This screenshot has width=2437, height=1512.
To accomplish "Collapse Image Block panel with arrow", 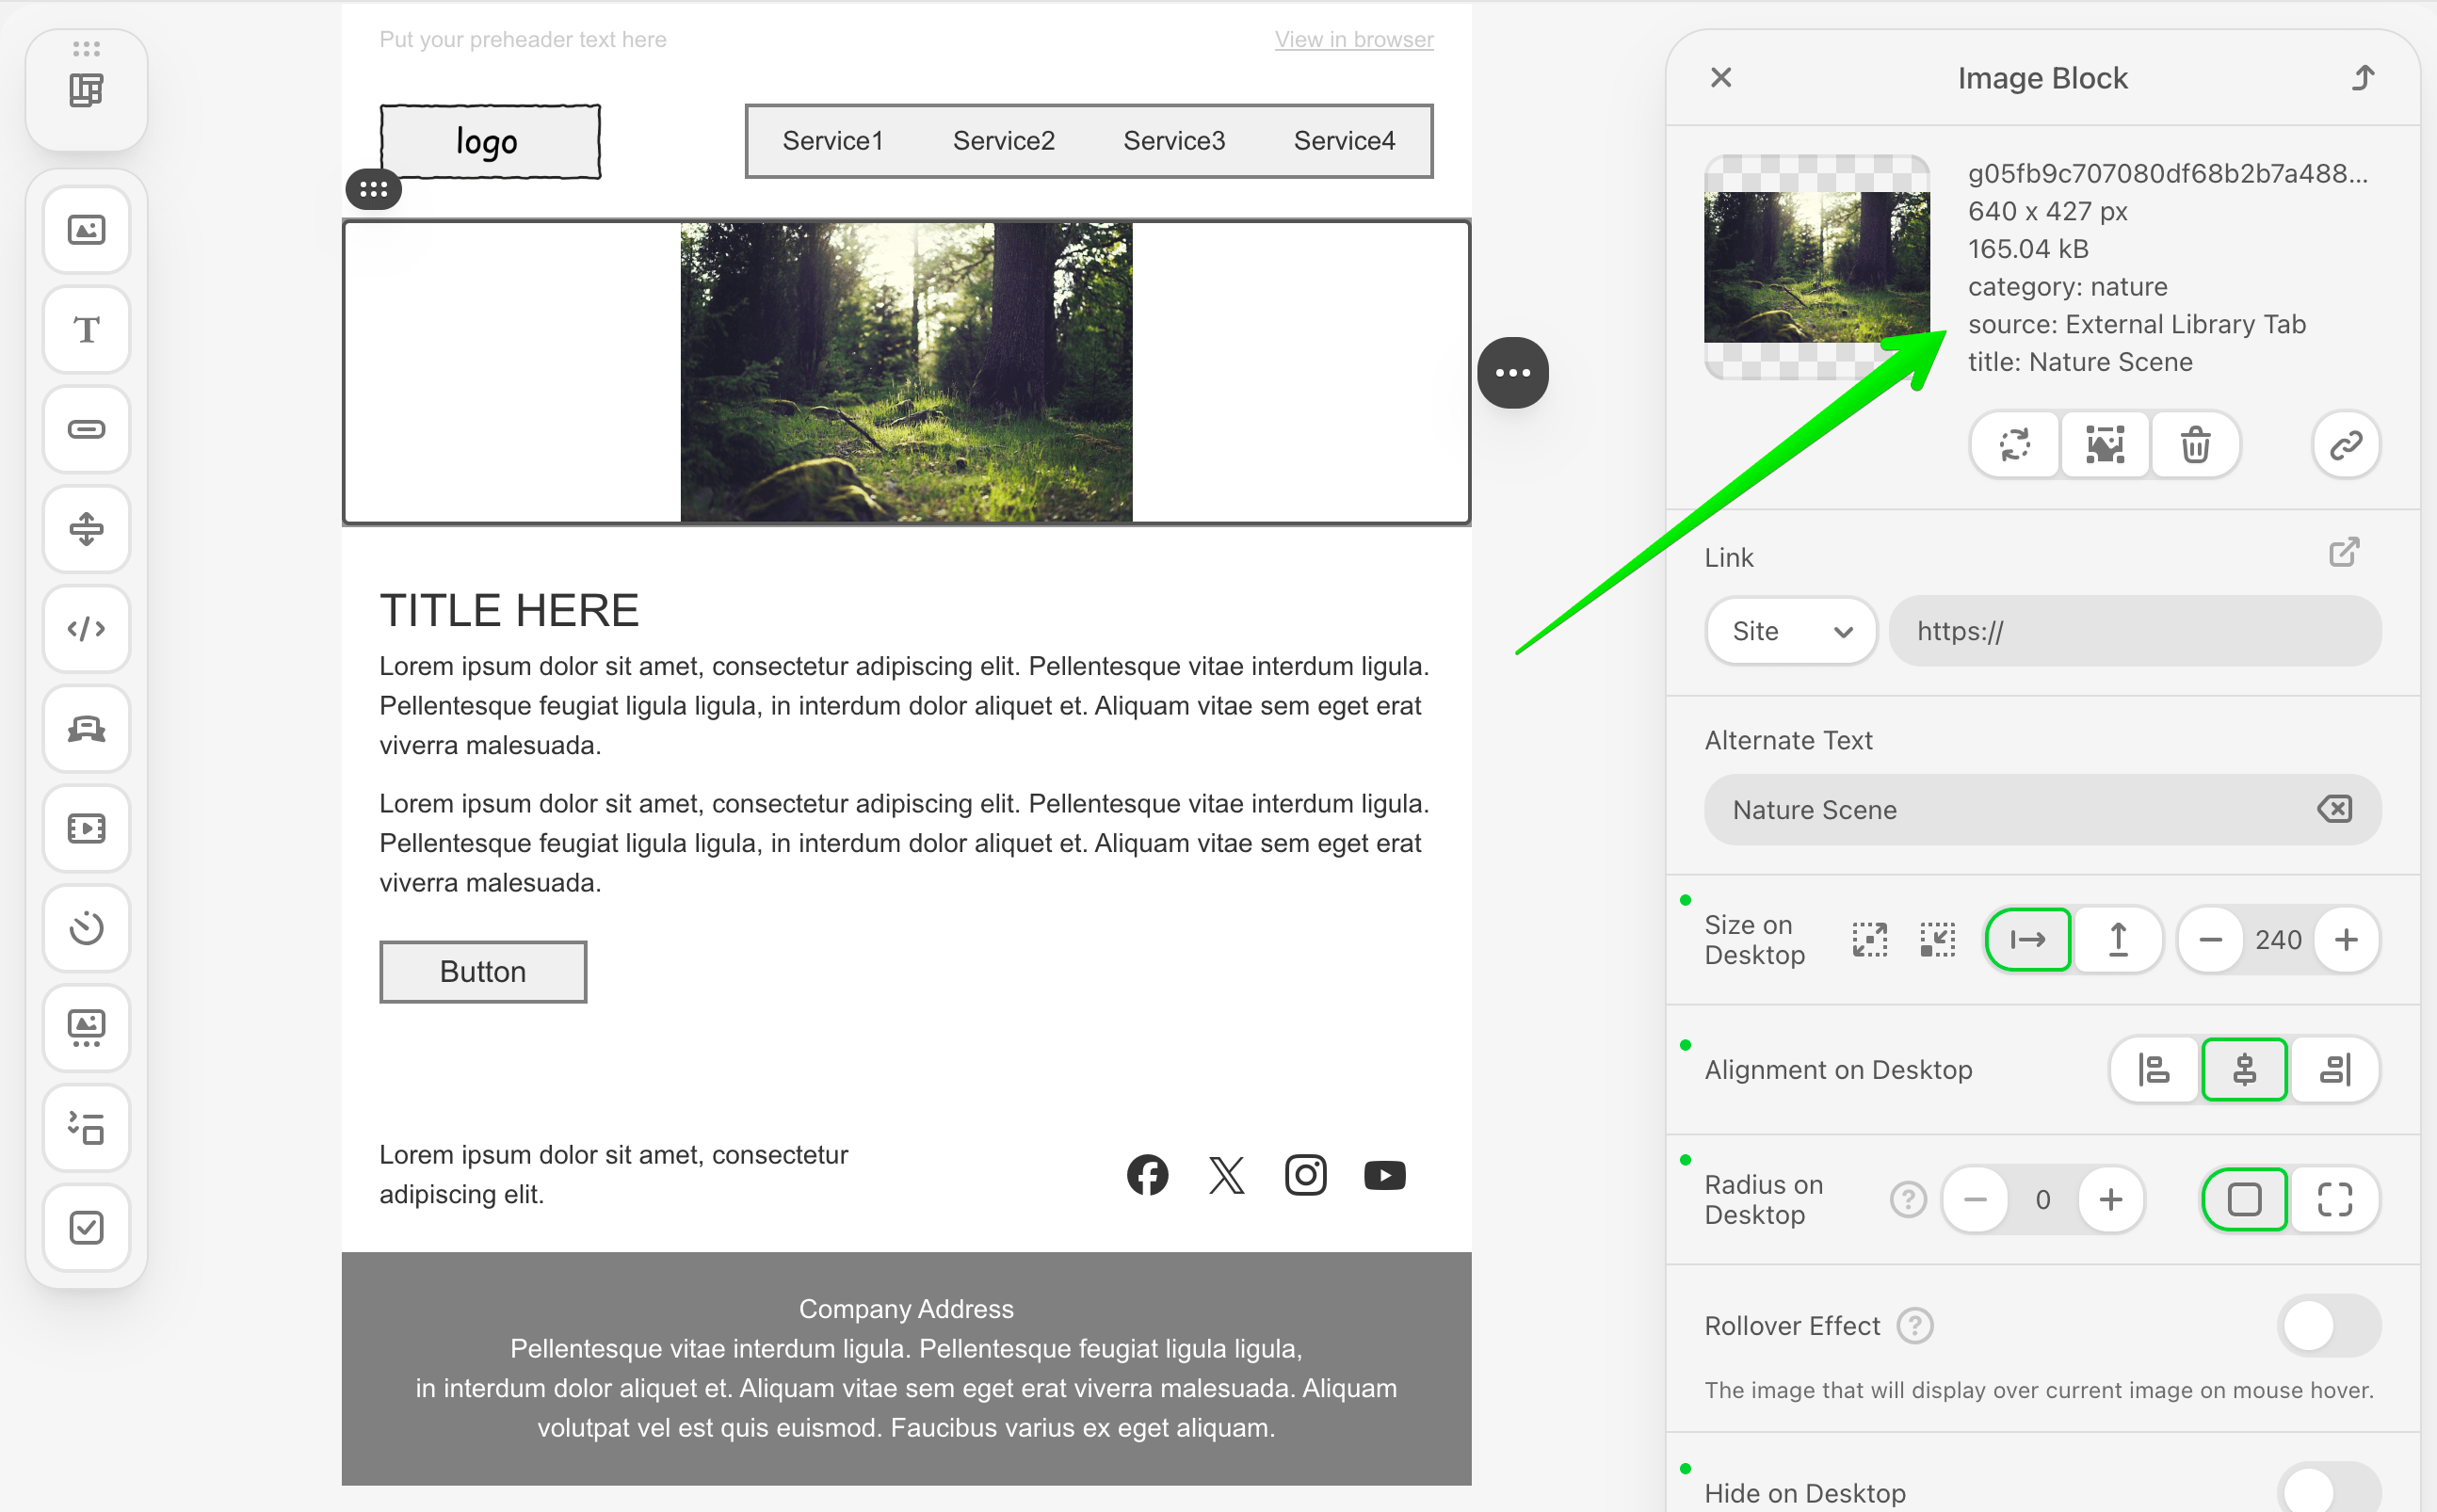I will pyautogui.click(x=2363, y=78).
